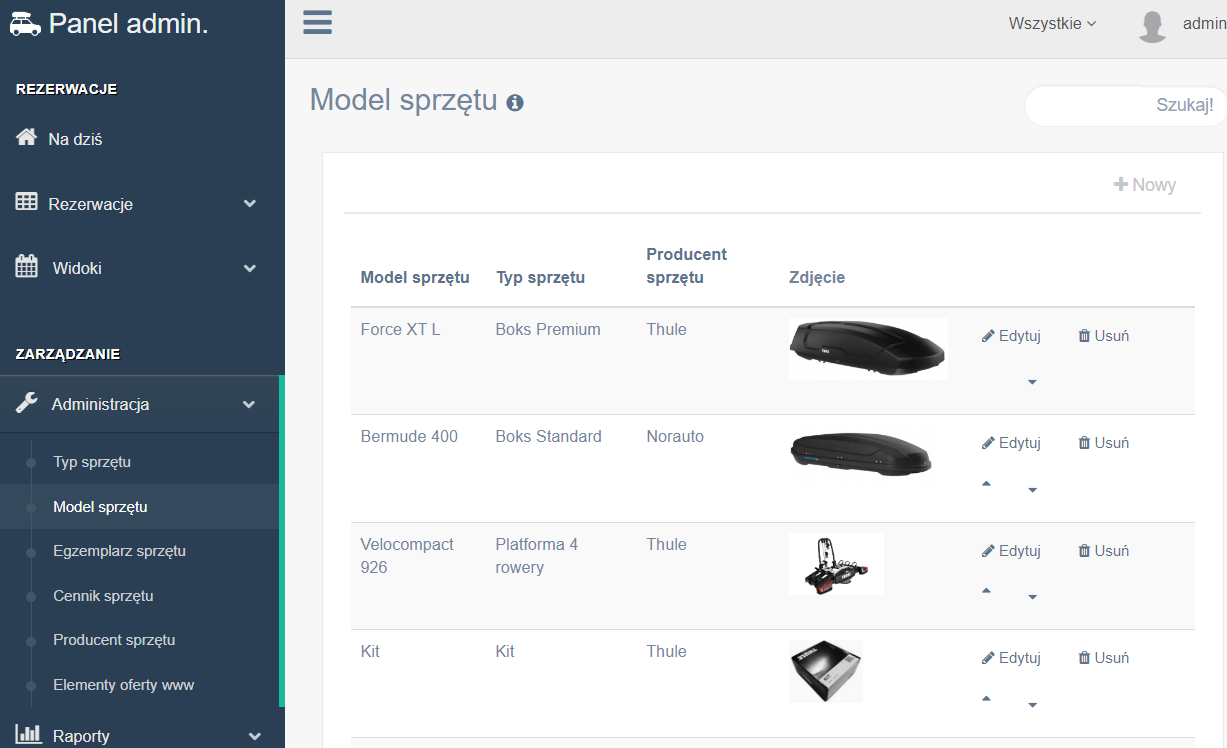Open Na dziś from the sidebar
Viewport: 1227px width, 748px height.
75,139
